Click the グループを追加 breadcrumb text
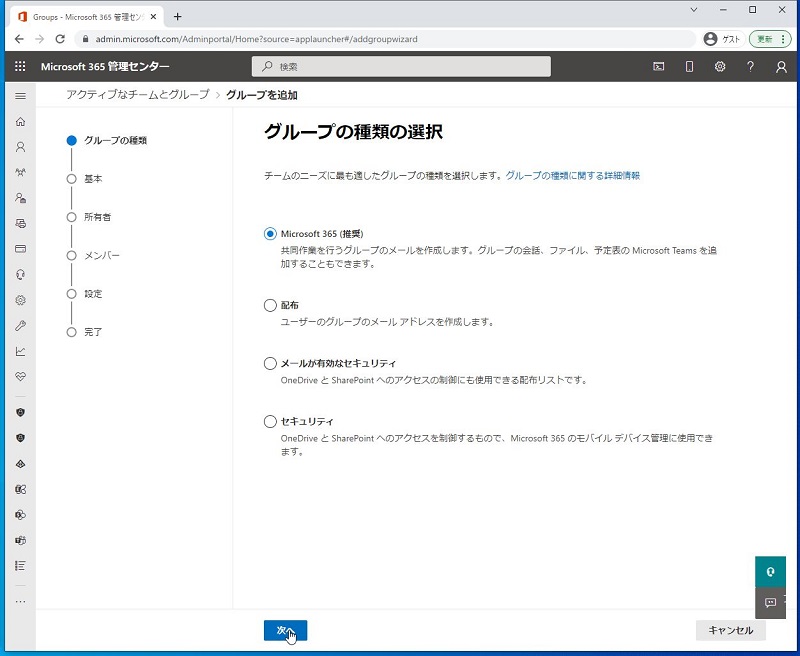Viewport: 800px width, 656px height. [x=262, y=95]
